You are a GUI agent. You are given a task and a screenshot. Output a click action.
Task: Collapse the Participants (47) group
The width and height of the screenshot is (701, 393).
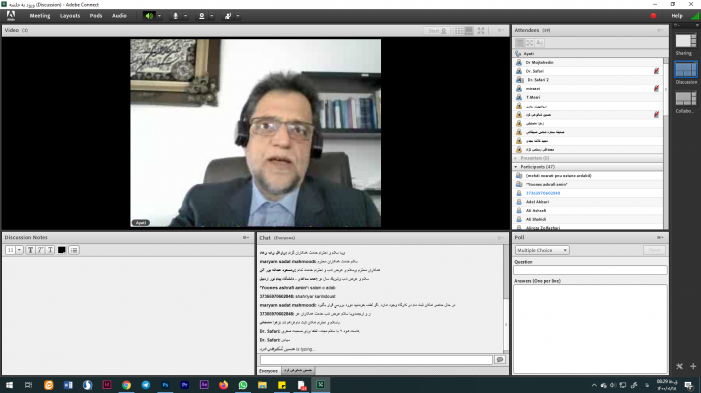[516, 167]
